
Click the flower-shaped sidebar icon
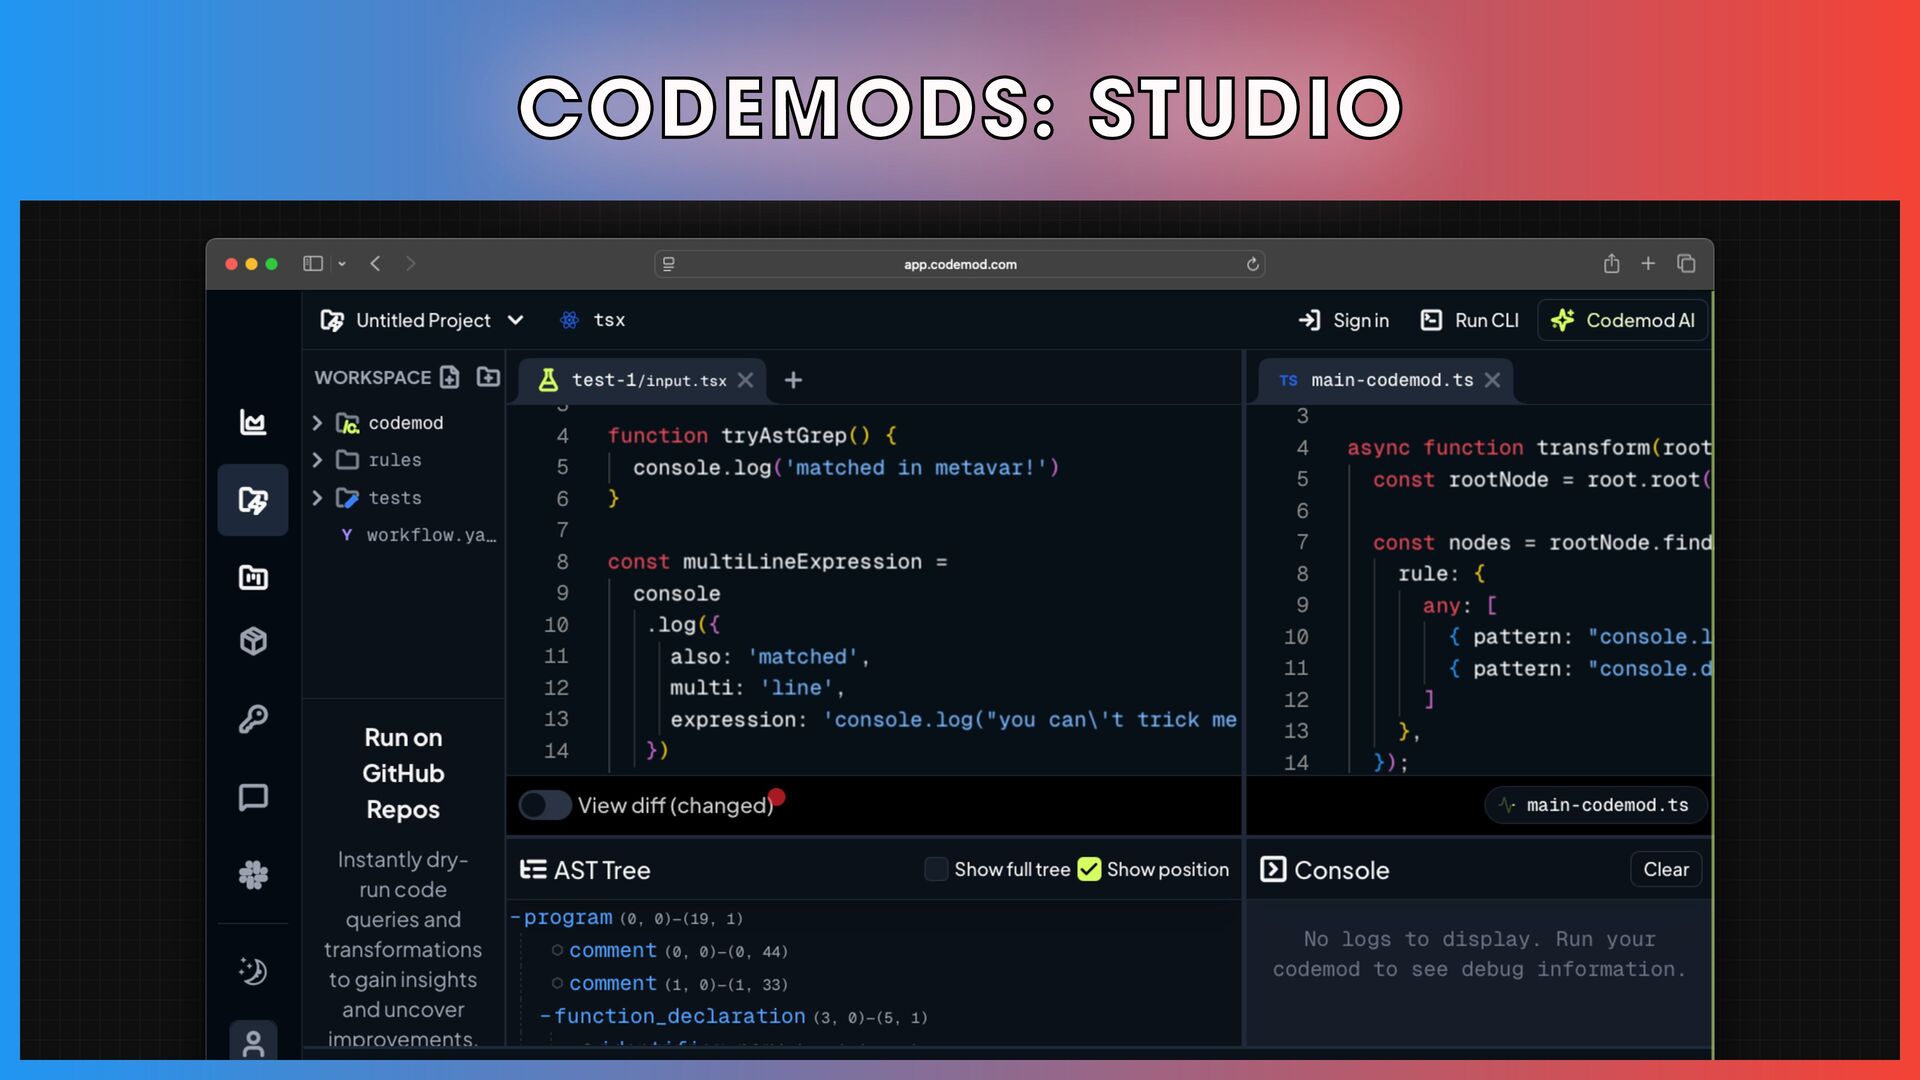tap(253, 875)
